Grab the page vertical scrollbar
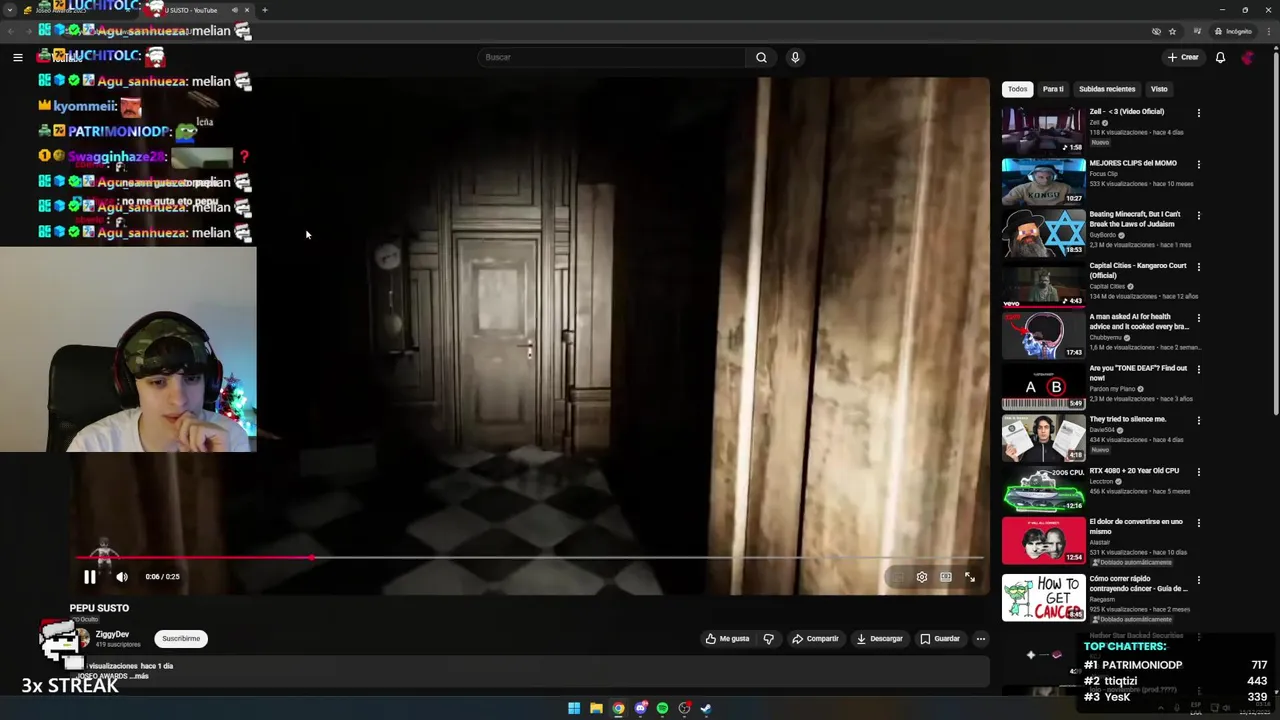 1276,232
